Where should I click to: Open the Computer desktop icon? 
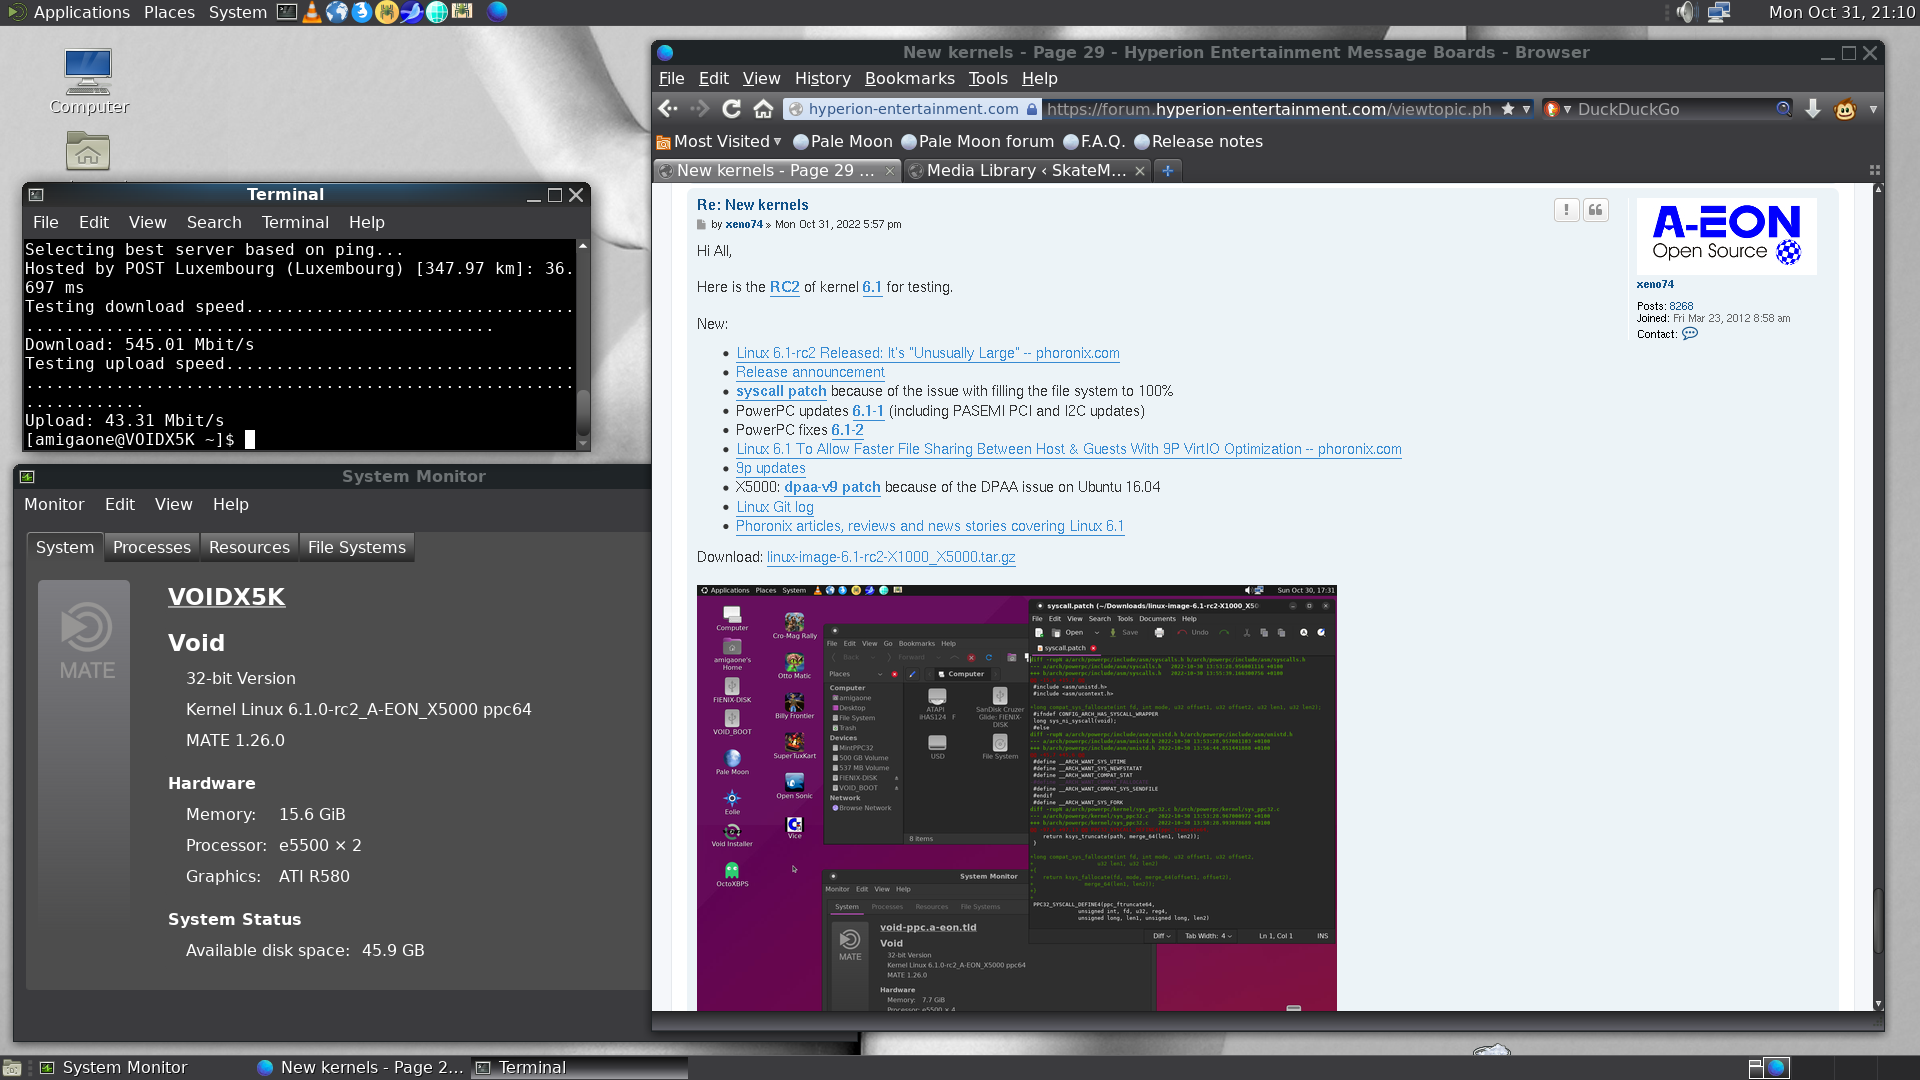(88, 82)
